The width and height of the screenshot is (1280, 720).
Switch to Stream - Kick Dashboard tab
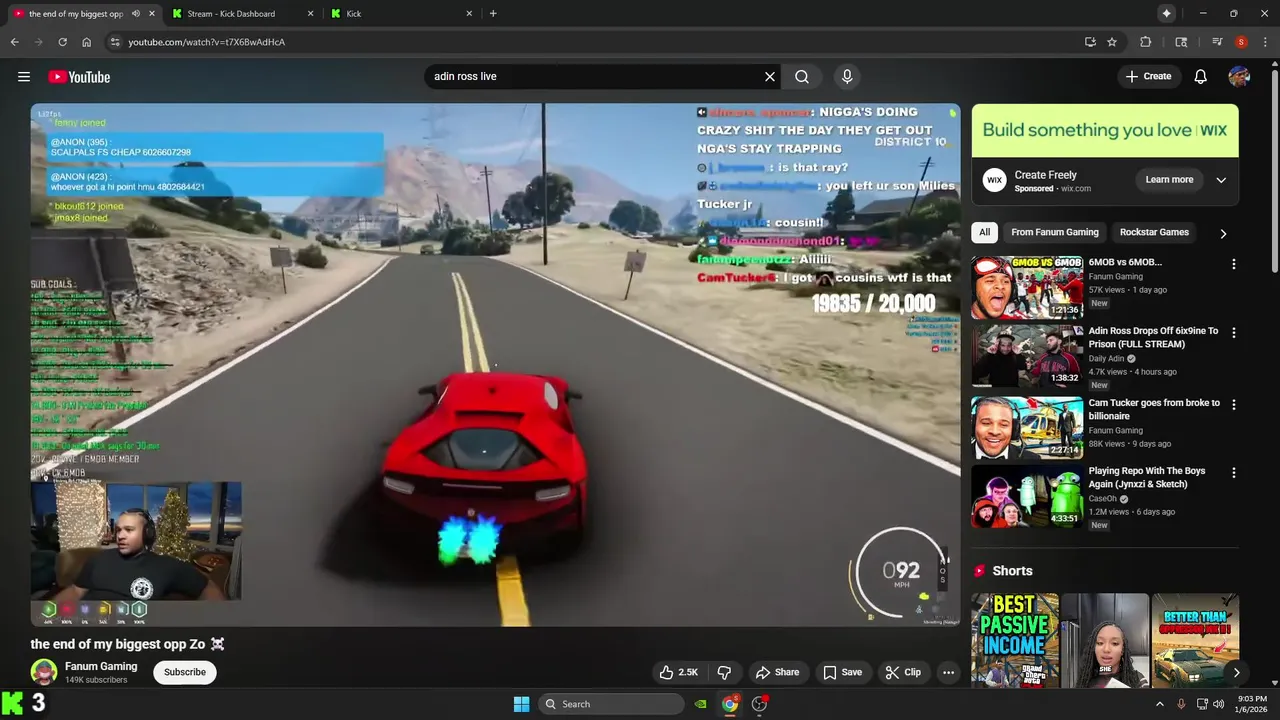click(231, 14)
